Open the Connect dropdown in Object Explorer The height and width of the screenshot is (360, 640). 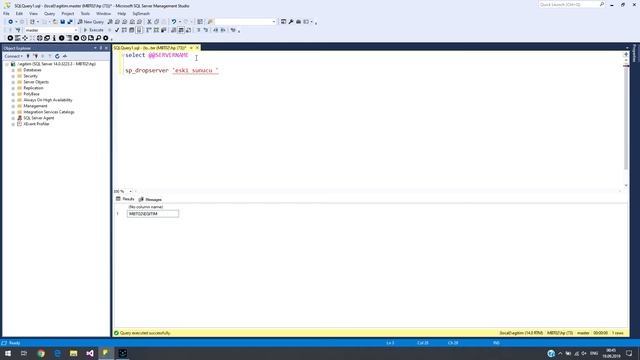(13, 56)
